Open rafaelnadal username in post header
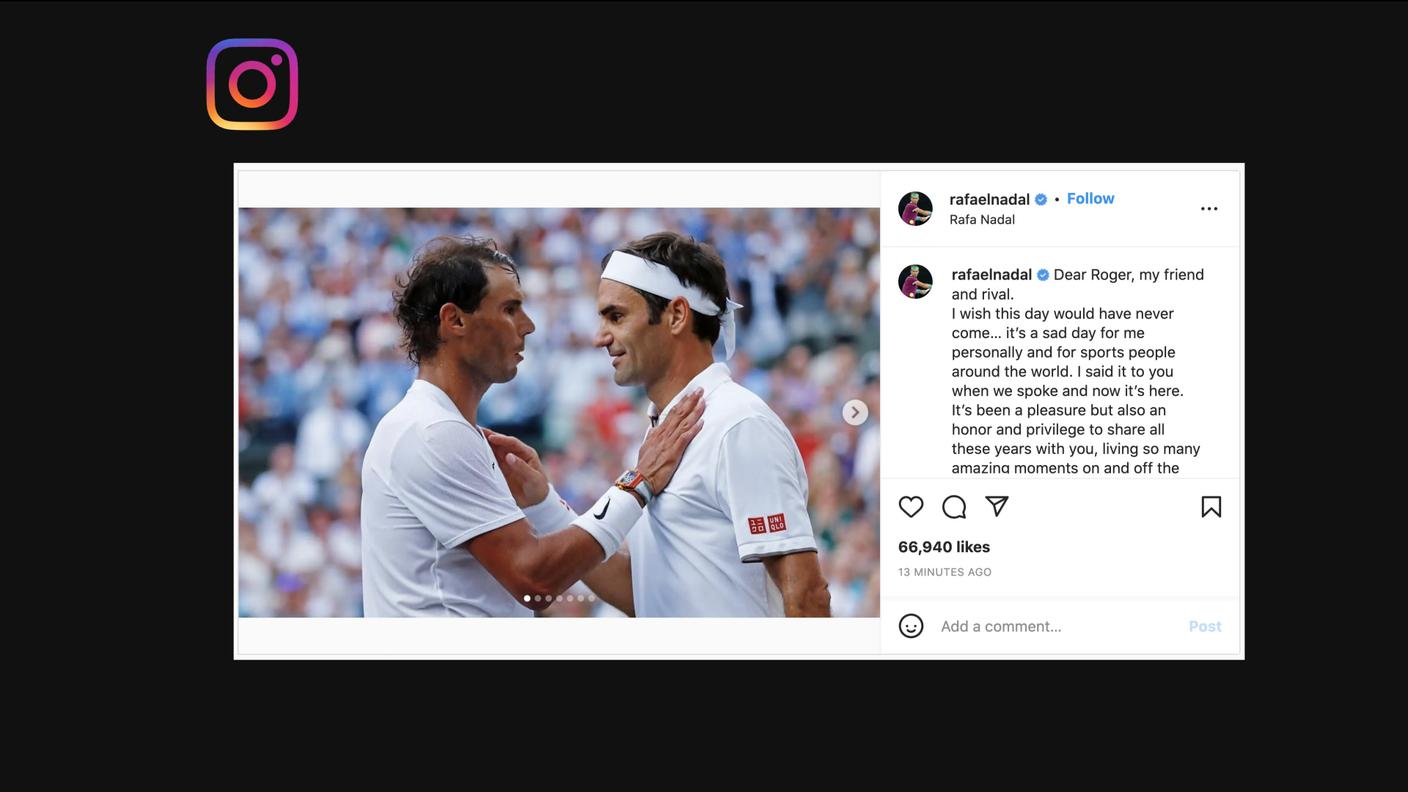This screenshot has height=792, width=1408. (x=989, y=199)
